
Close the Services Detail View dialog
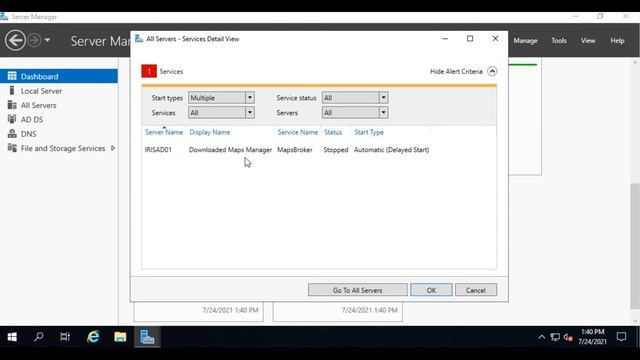[495, 38]
